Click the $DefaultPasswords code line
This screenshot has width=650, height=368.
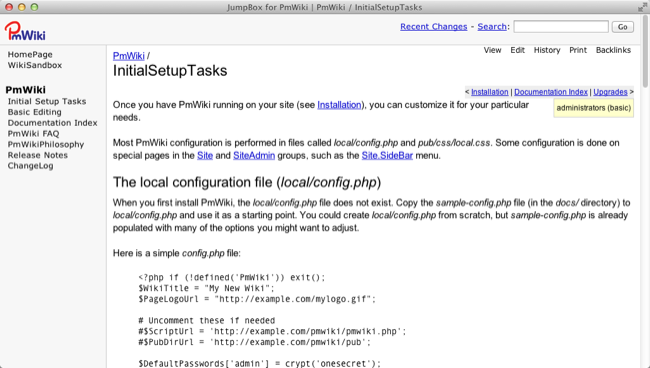[x=260, y=363]
